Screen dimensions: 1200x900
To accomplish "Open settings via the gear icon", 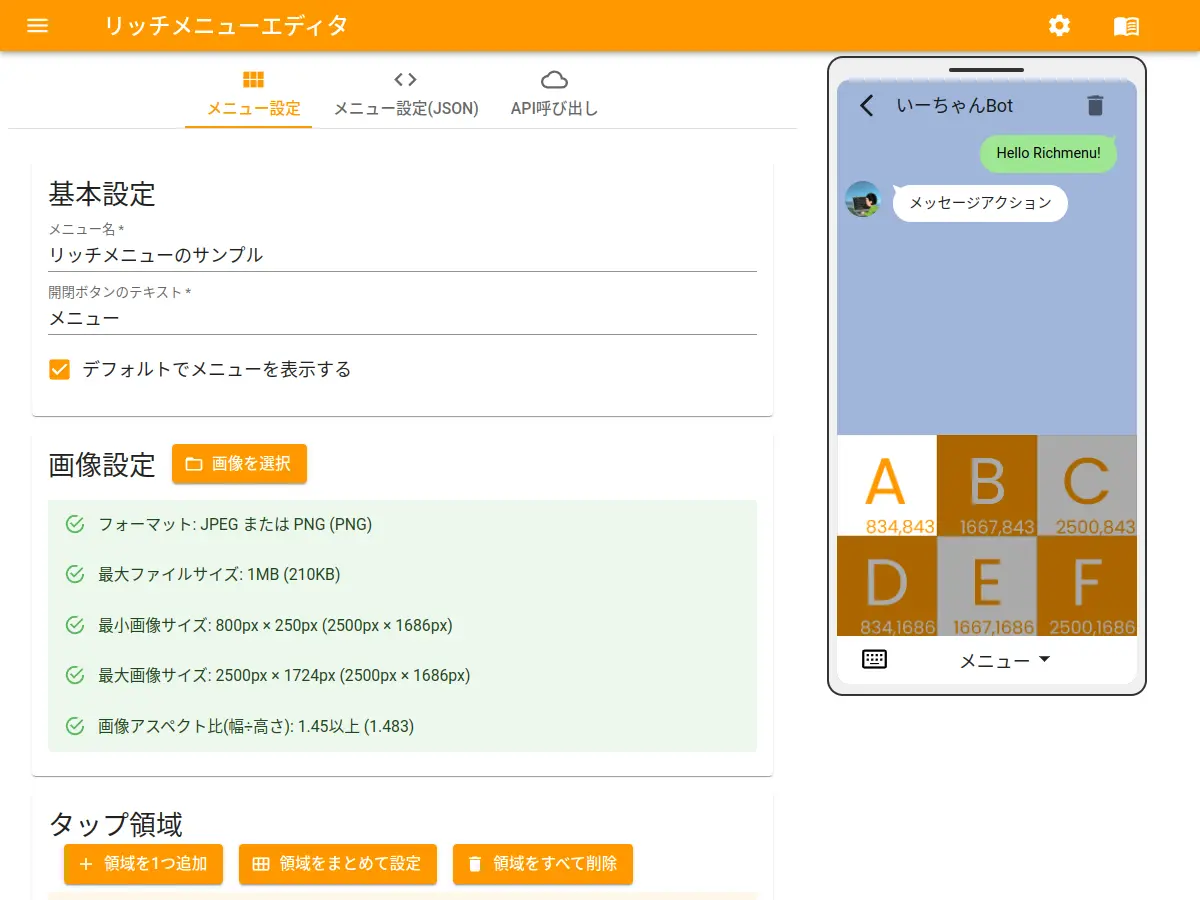I will coord(1059,26).
